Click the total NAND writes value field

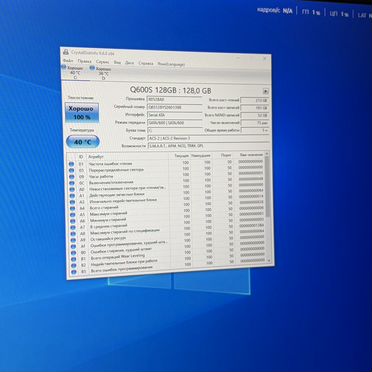[x=255, y=116]
